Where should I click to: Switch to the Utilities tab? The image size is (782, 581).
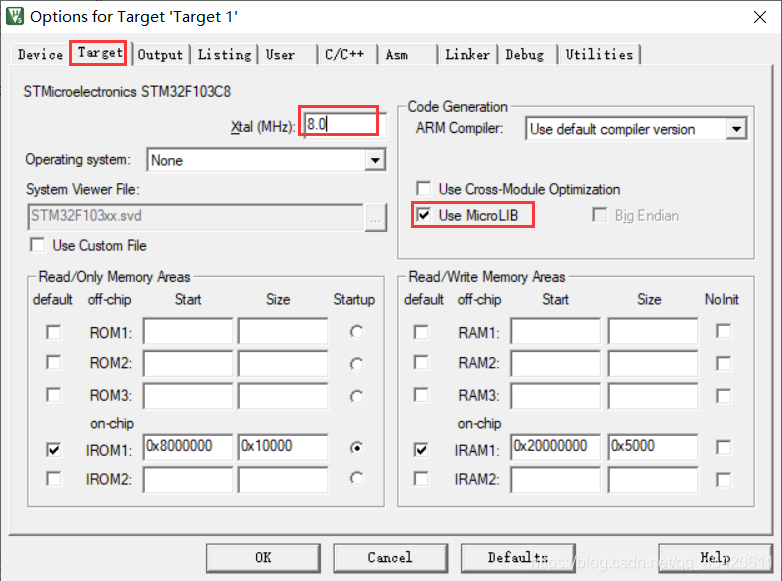pos(599,54)
